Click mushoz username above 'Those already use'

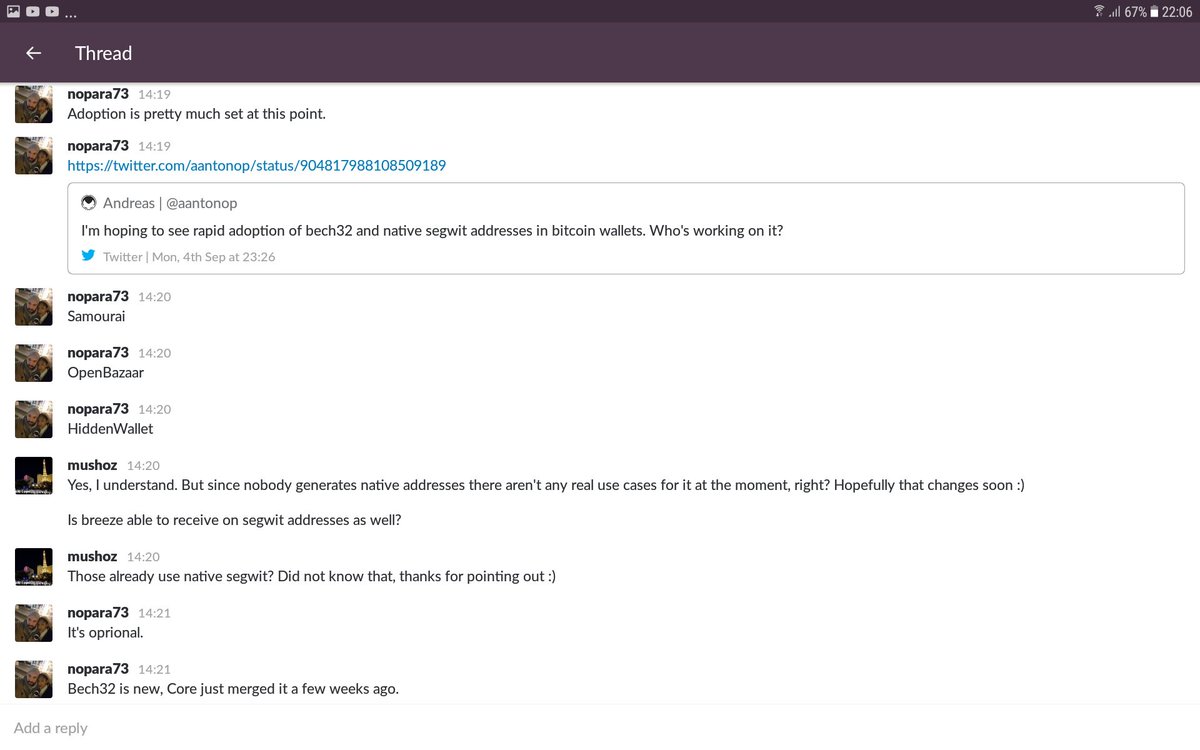[x=92, y=556]
